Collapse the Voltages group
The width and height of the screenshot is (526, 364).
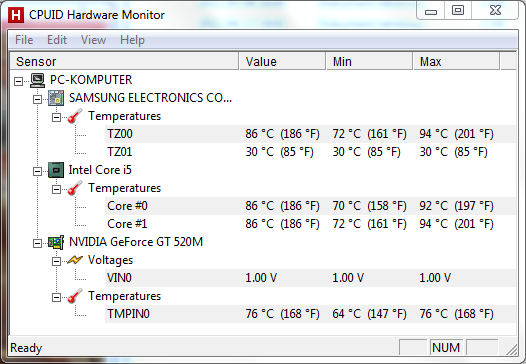point(56,261)
